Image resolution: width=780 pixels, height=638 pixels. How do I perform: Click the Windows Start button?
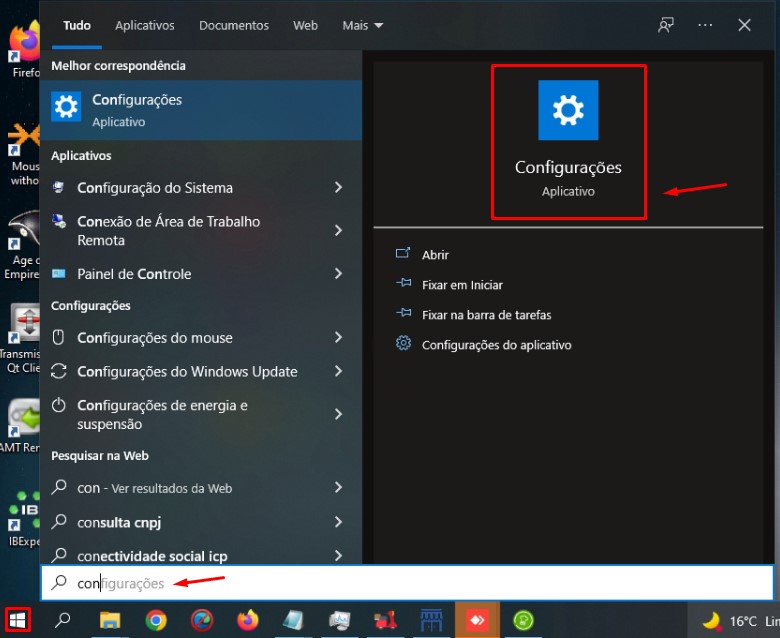click(x=17, y=620)
